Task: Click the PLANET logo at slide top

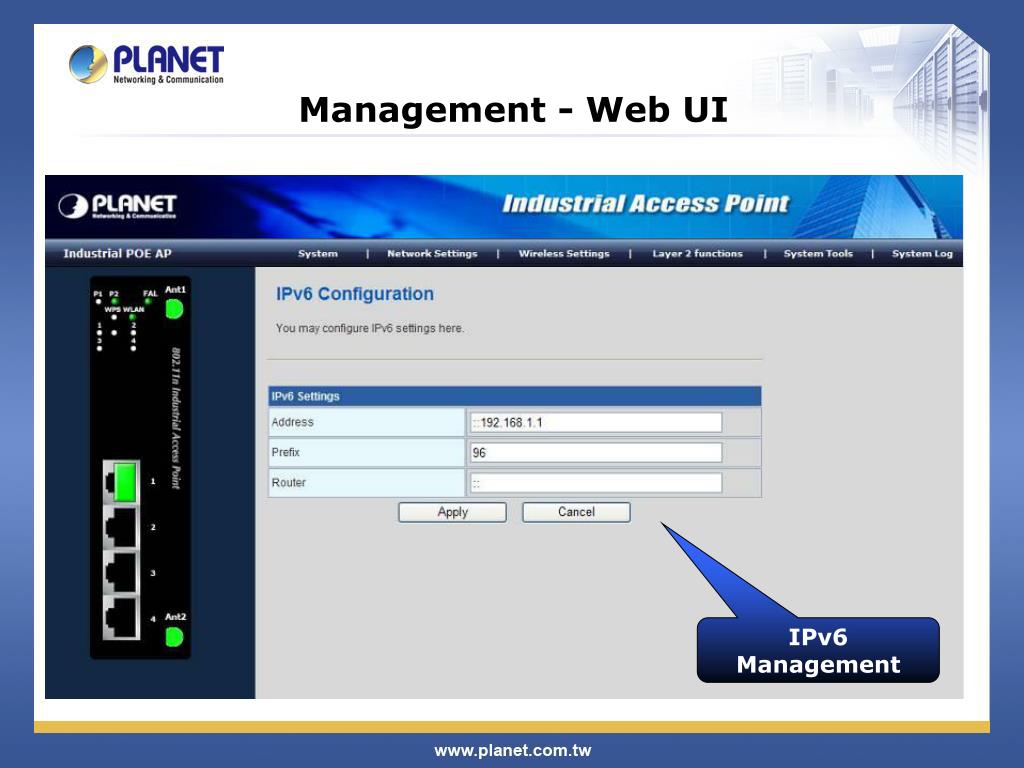Action: [146, 64]
